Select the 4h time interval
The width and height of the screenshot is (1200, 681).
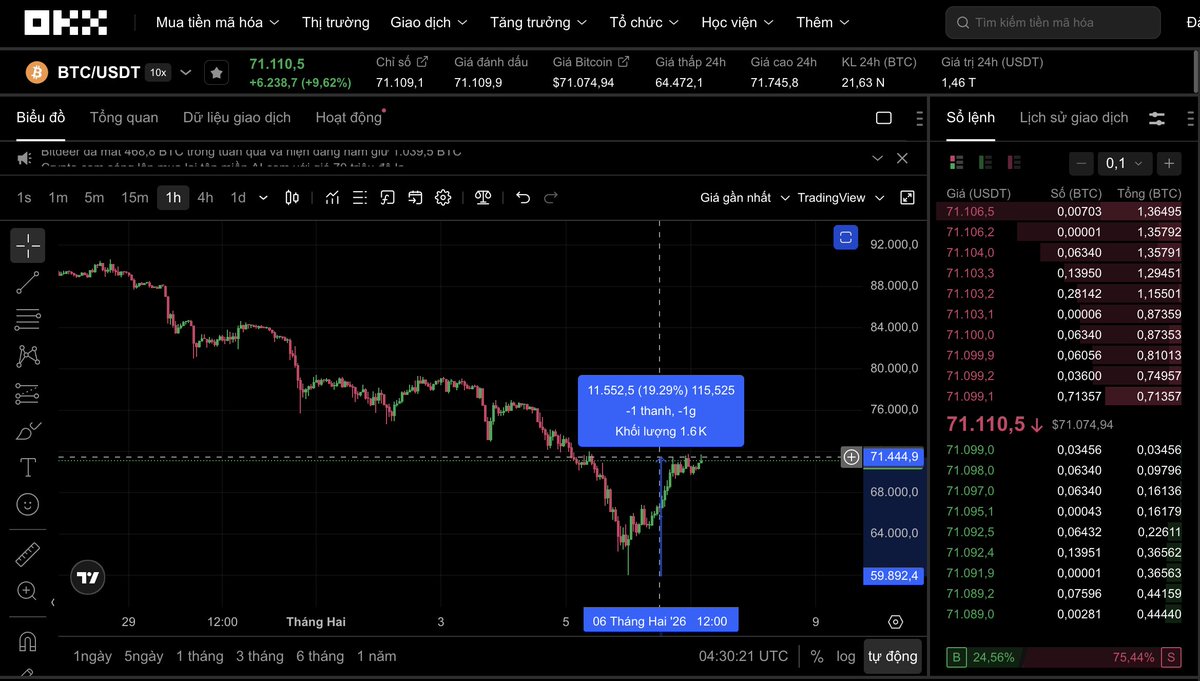(205, 198)
